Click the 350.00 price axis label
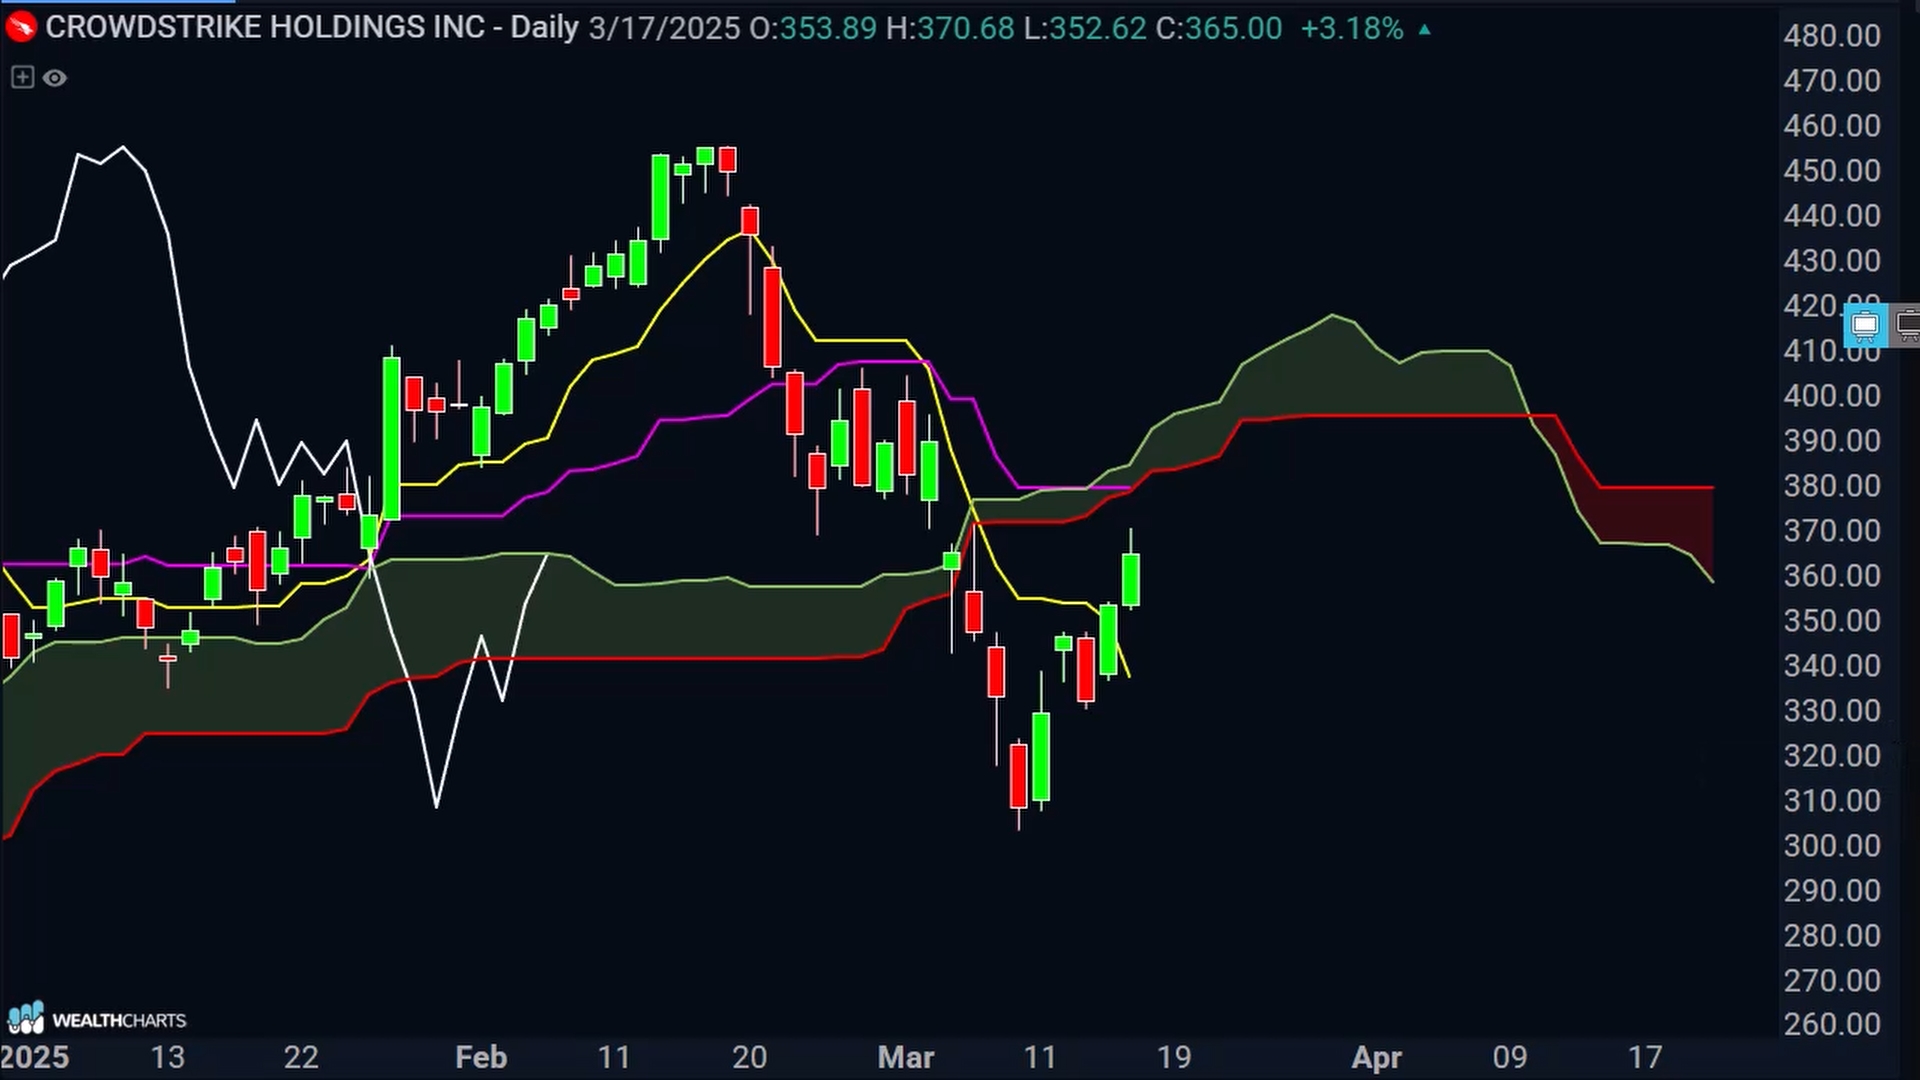The height and width of the screenshot is (1080, 1920). [x=1832, y=621]
